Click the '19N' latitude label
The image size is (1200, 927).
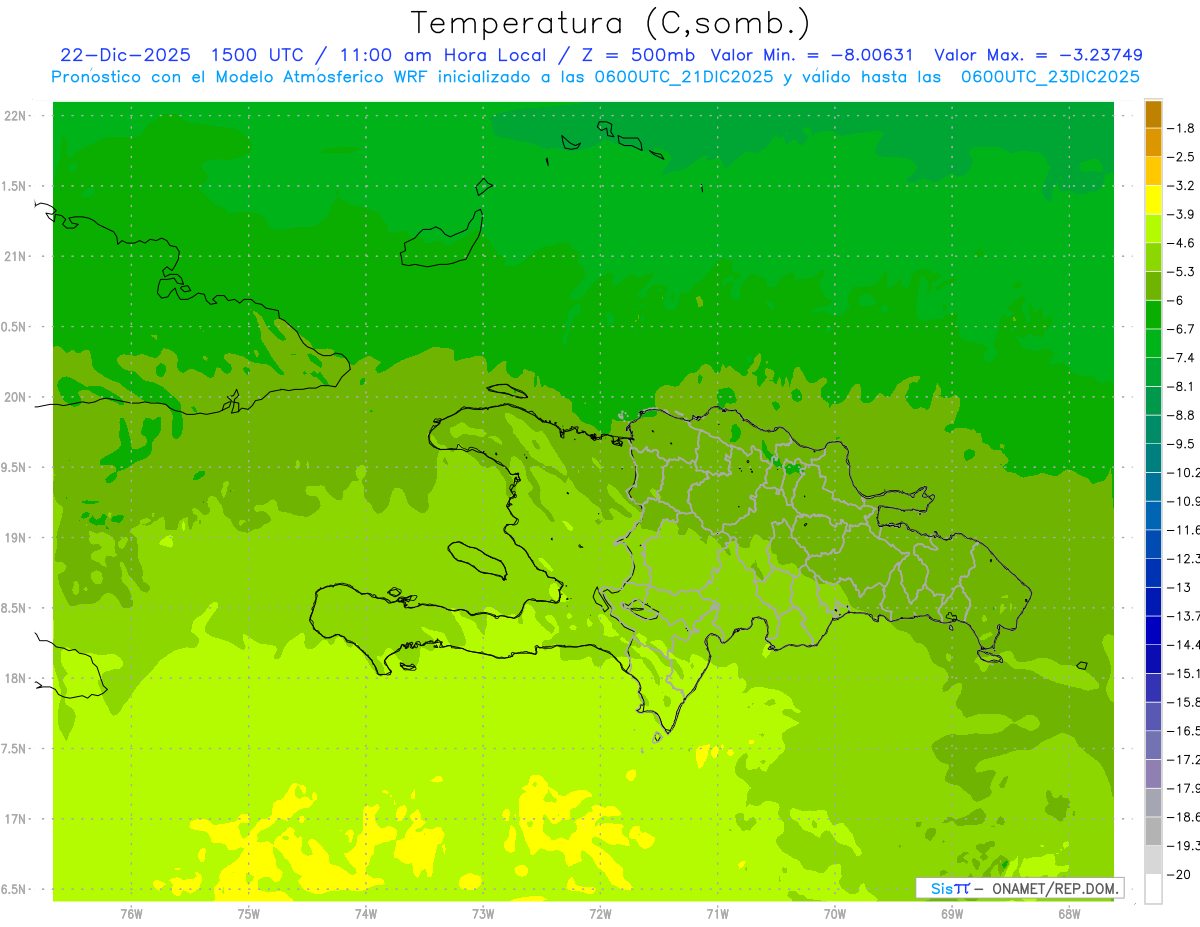(16, 538)
